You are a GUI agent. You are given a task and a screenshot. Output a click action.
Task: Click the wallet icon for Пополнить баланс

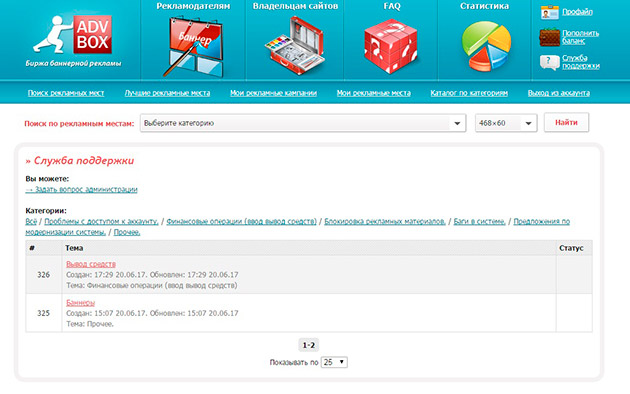point(550,37)
